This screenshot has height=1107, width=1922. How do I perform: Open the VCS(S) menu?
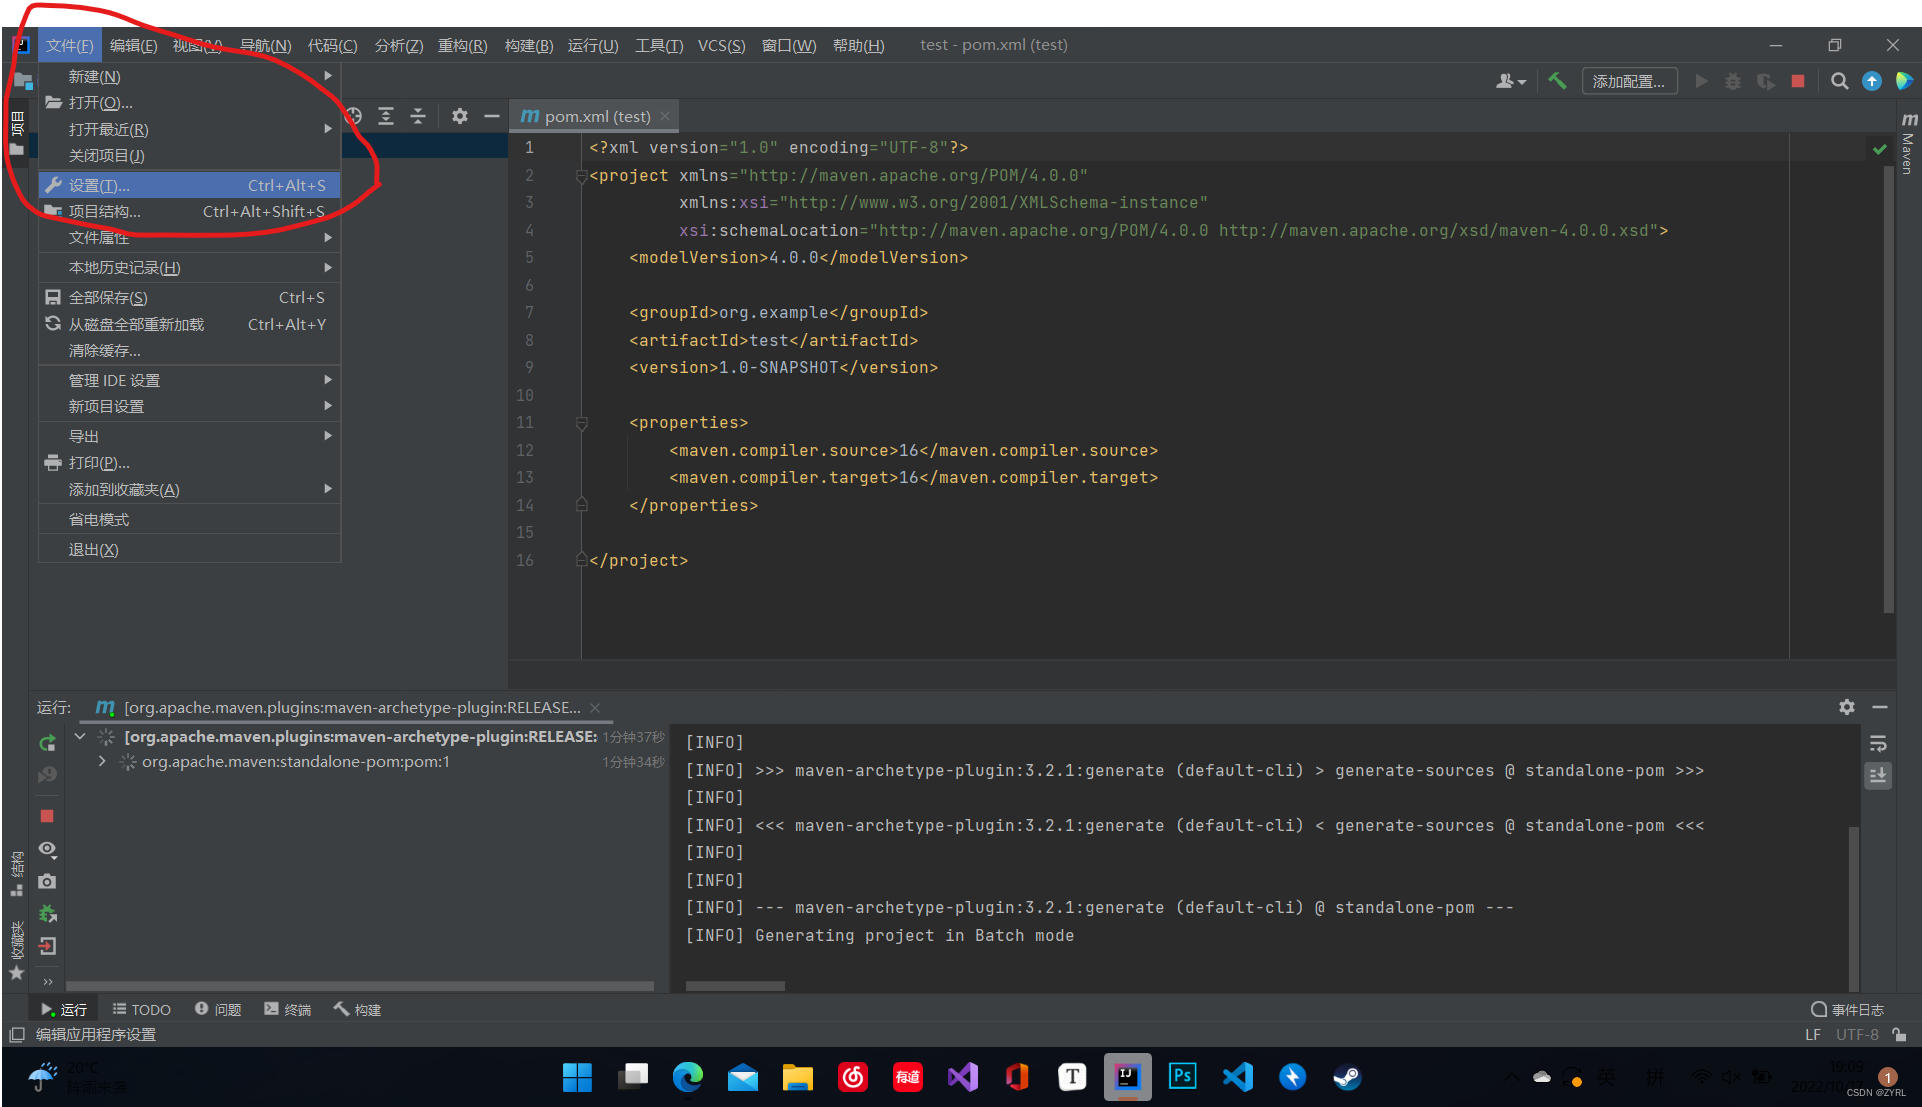point(721,45)
